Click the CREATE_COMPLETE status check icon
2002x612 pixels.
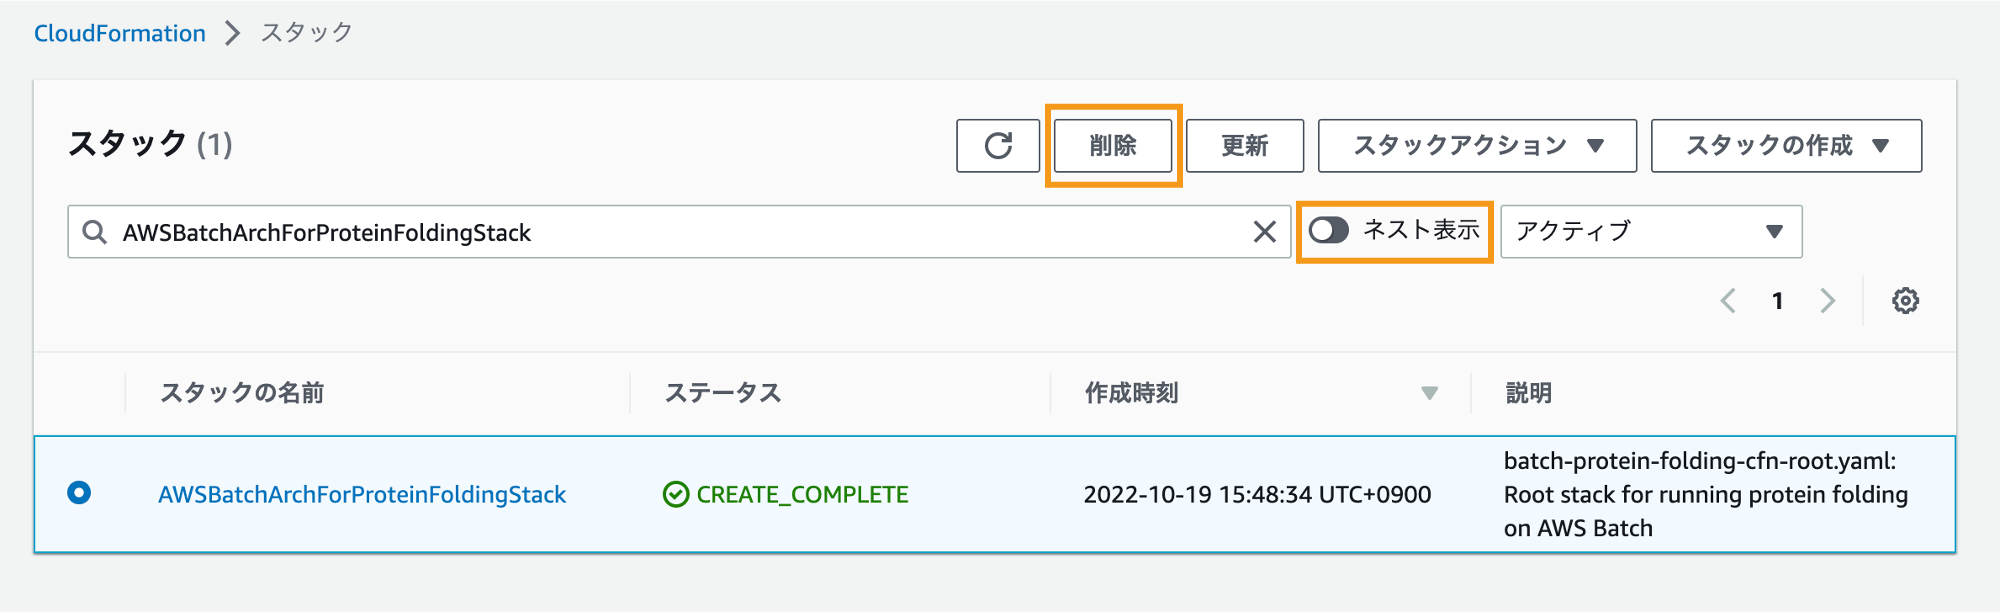(x=676, y=494)
